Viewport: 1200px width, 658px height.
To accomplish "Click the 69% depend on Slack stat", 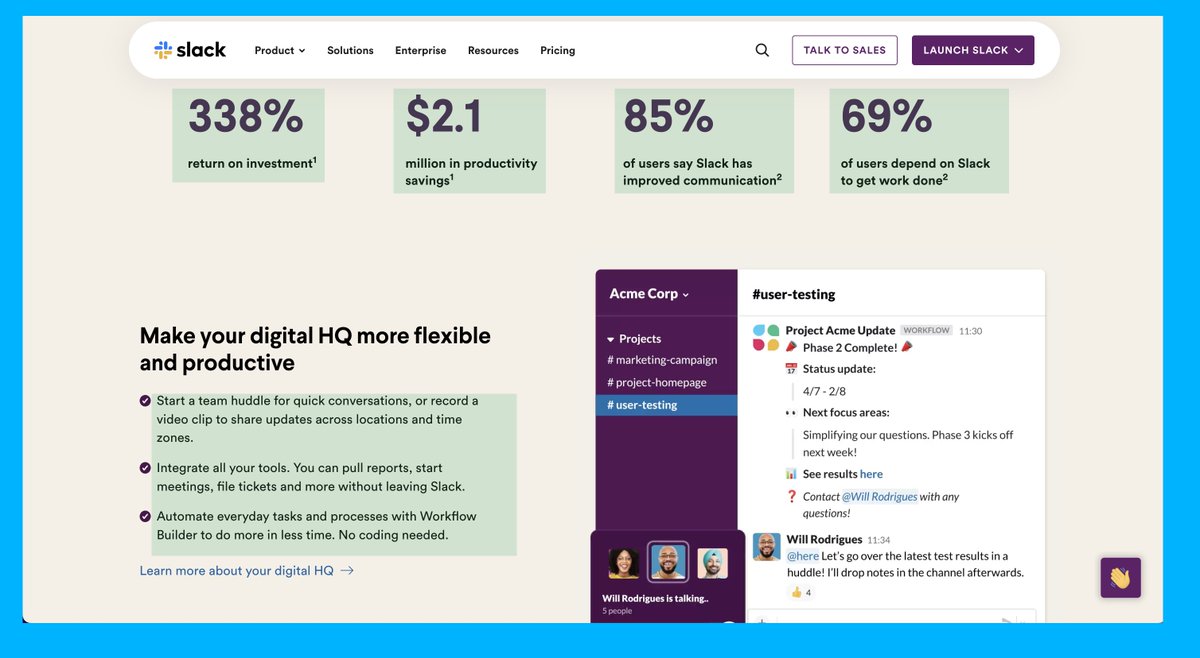I will (x=919, y=141).
